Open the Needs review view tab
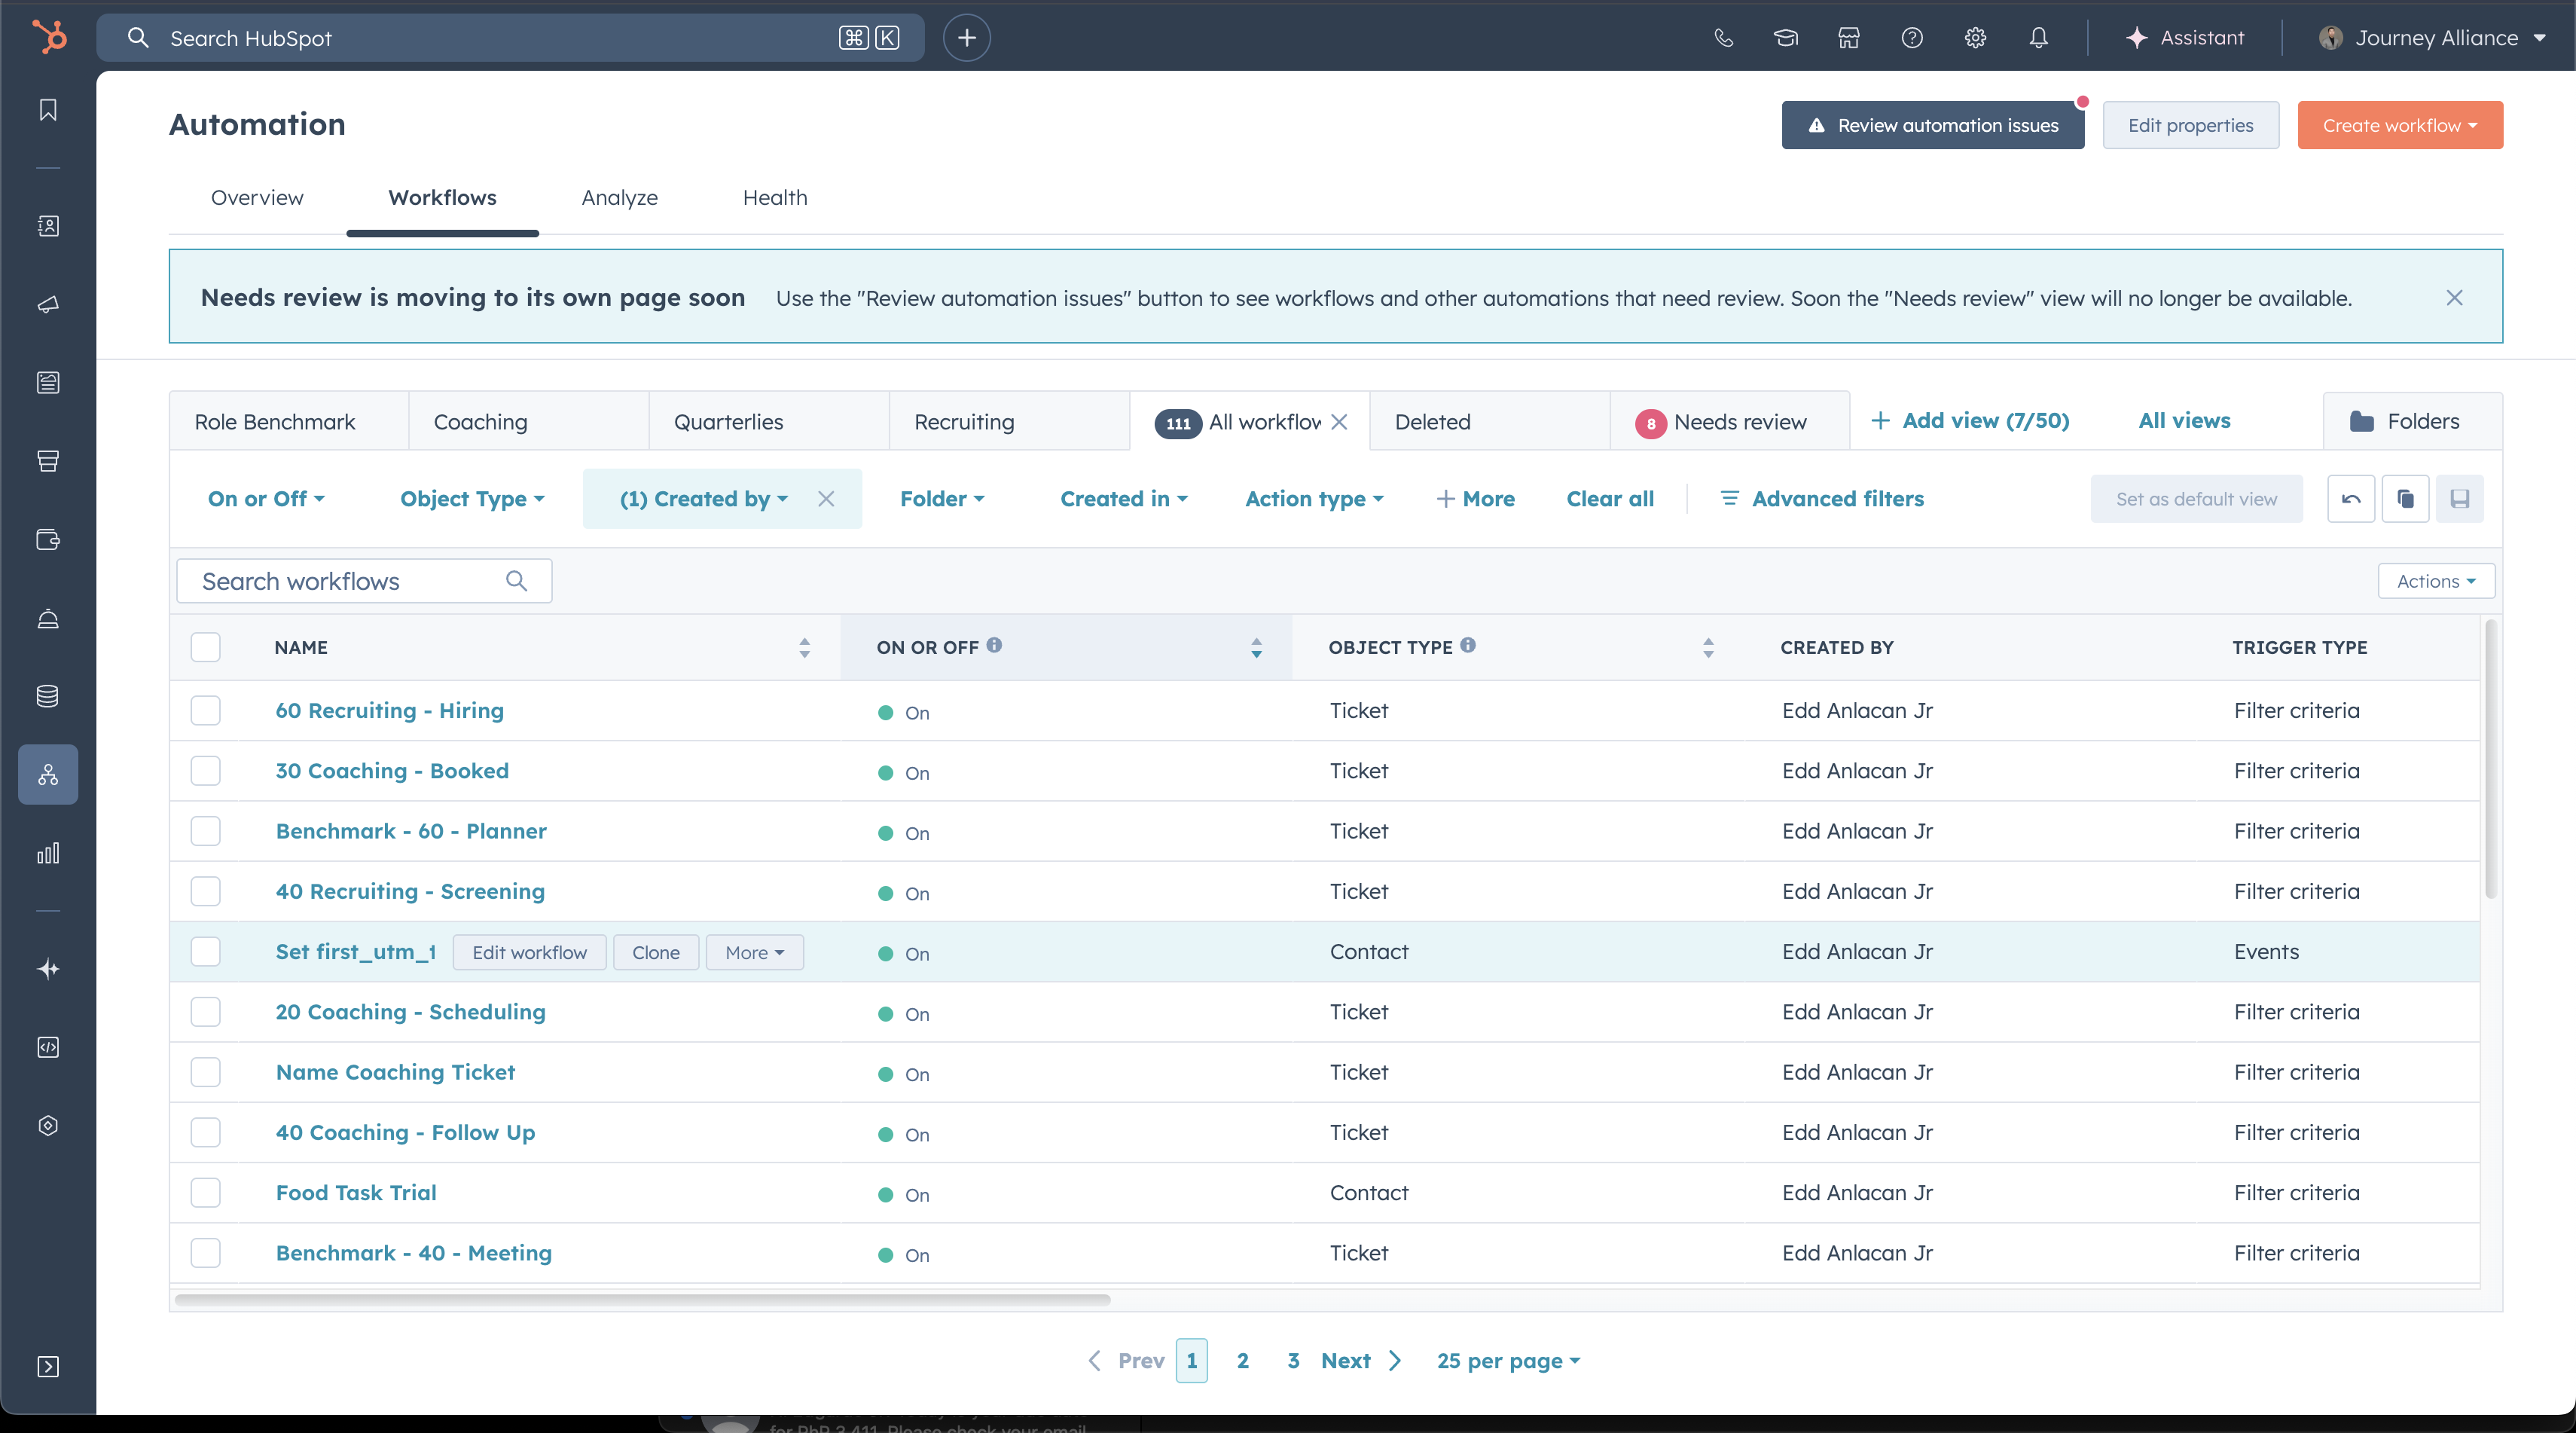The width and height of the screenshot is (2576, 1433). [x=1739, y=422]
